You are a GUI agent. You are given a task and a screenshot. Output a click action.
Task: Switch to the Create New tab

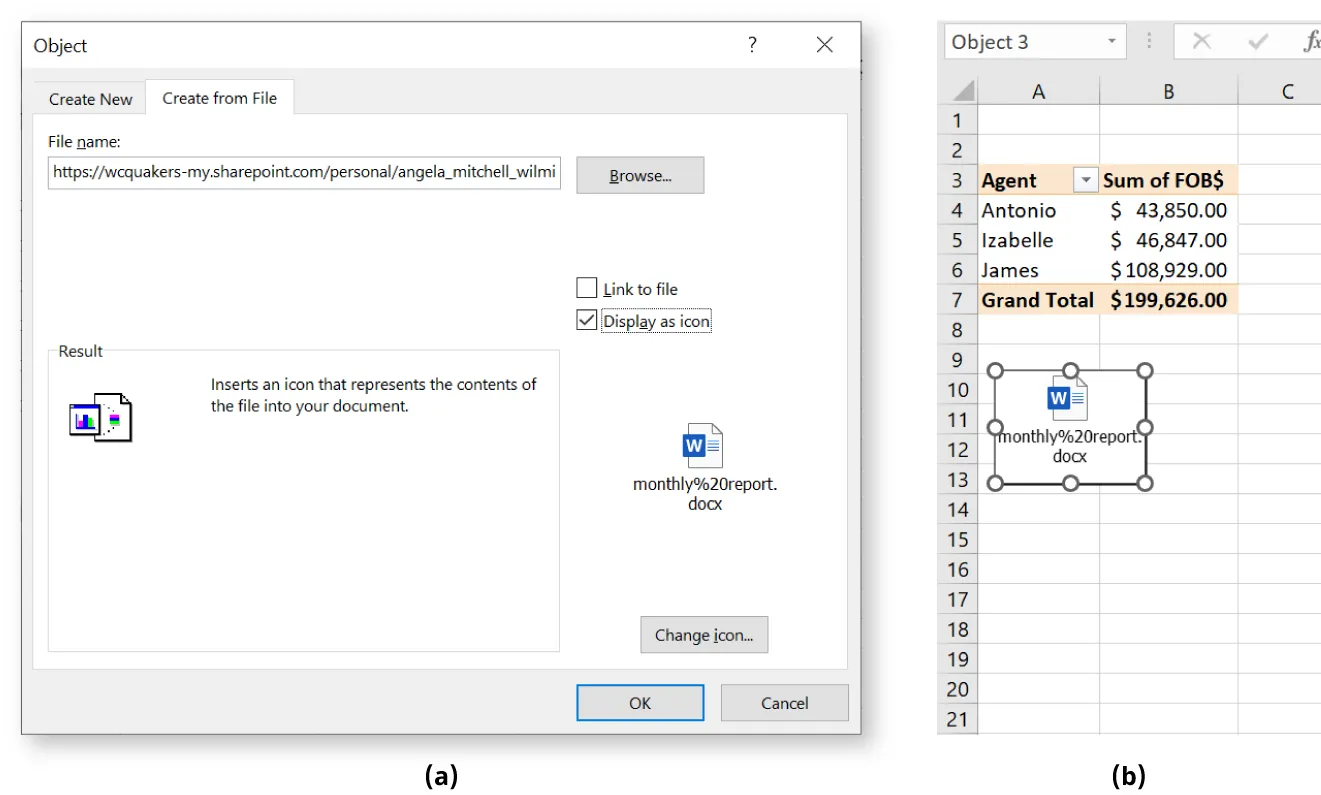90,98
